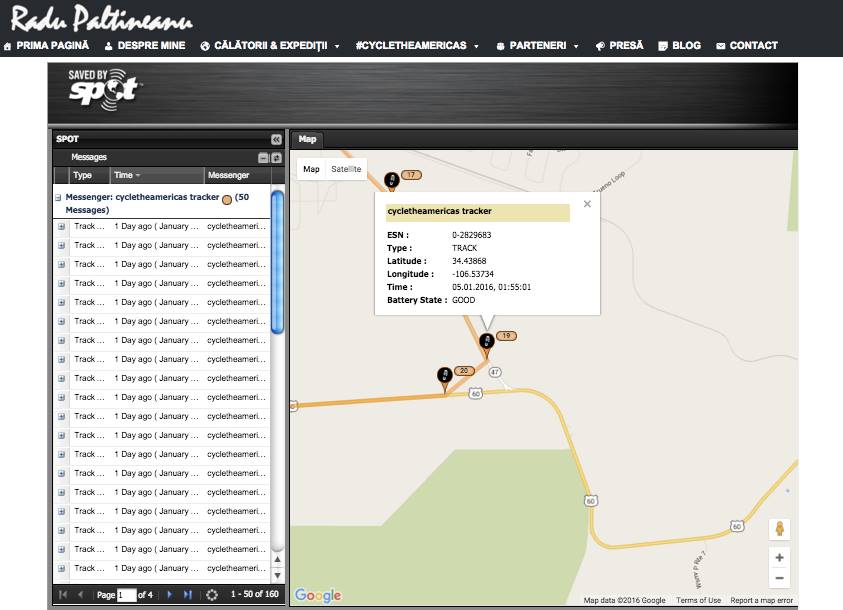The width and height of the screenshot is (843, 610).
Task: Collapse the cycletheamericas tracker message group
Action: coord(58,198)
